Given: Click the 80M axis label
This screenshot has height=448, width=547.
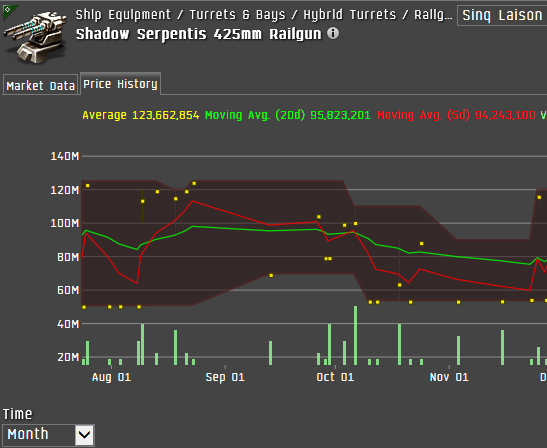Looking at the screenshot, I should 68,257.
